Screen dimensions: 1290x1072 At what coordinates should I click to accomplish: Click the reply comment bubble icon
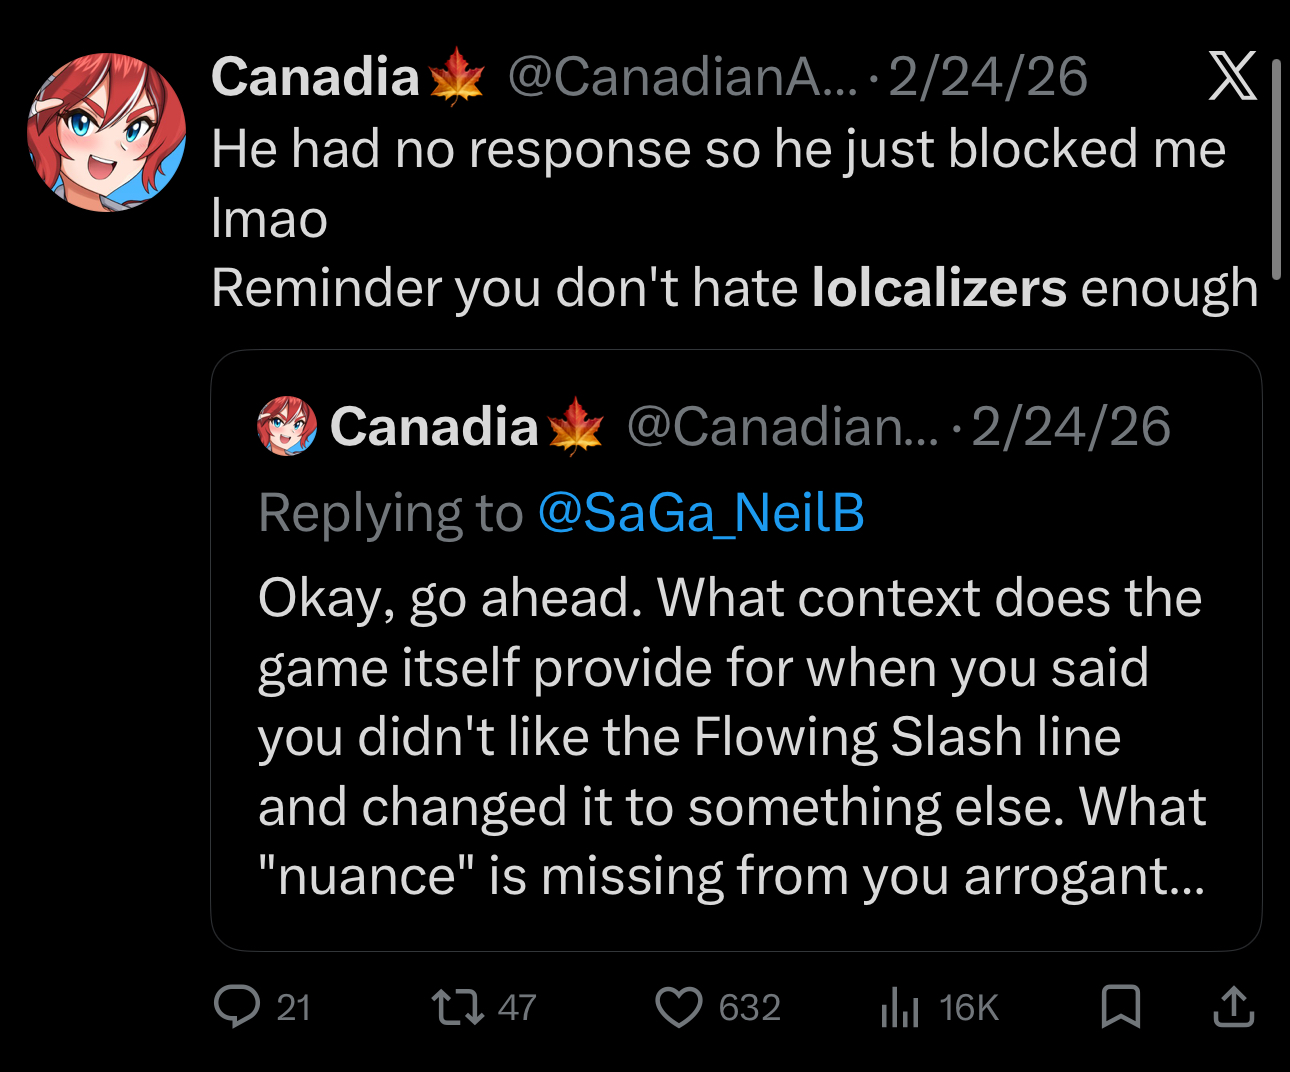click(237, 1006)
